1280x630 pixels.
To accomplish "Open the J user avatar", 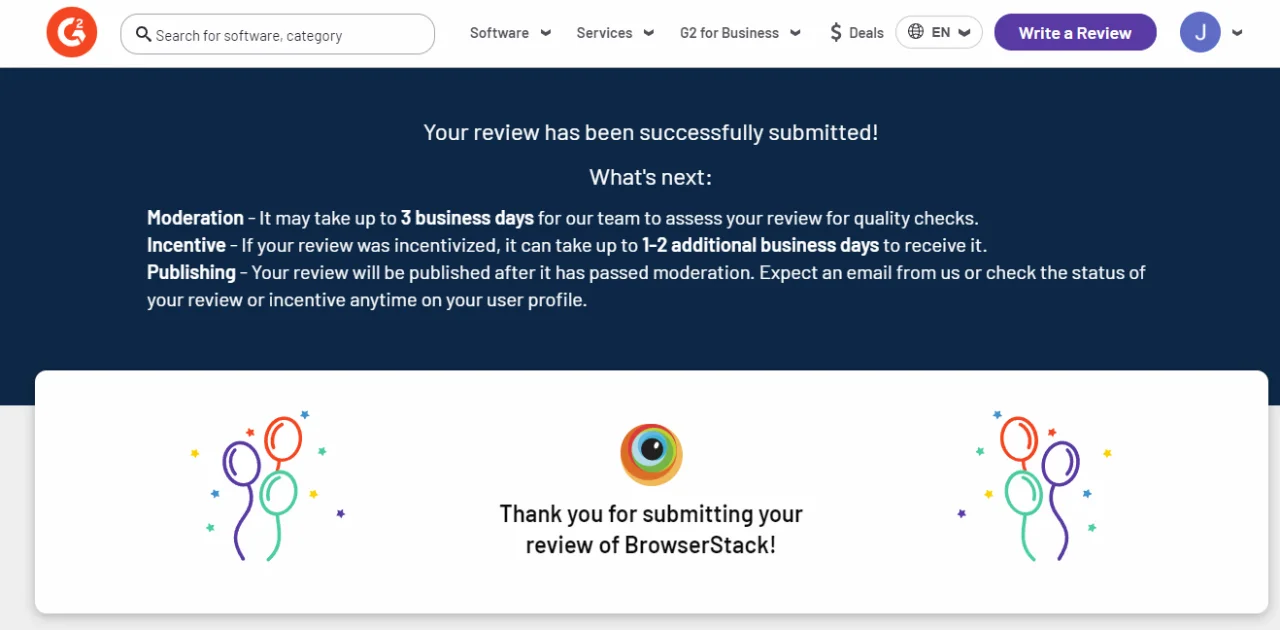I will click(x=1200, y=32).
